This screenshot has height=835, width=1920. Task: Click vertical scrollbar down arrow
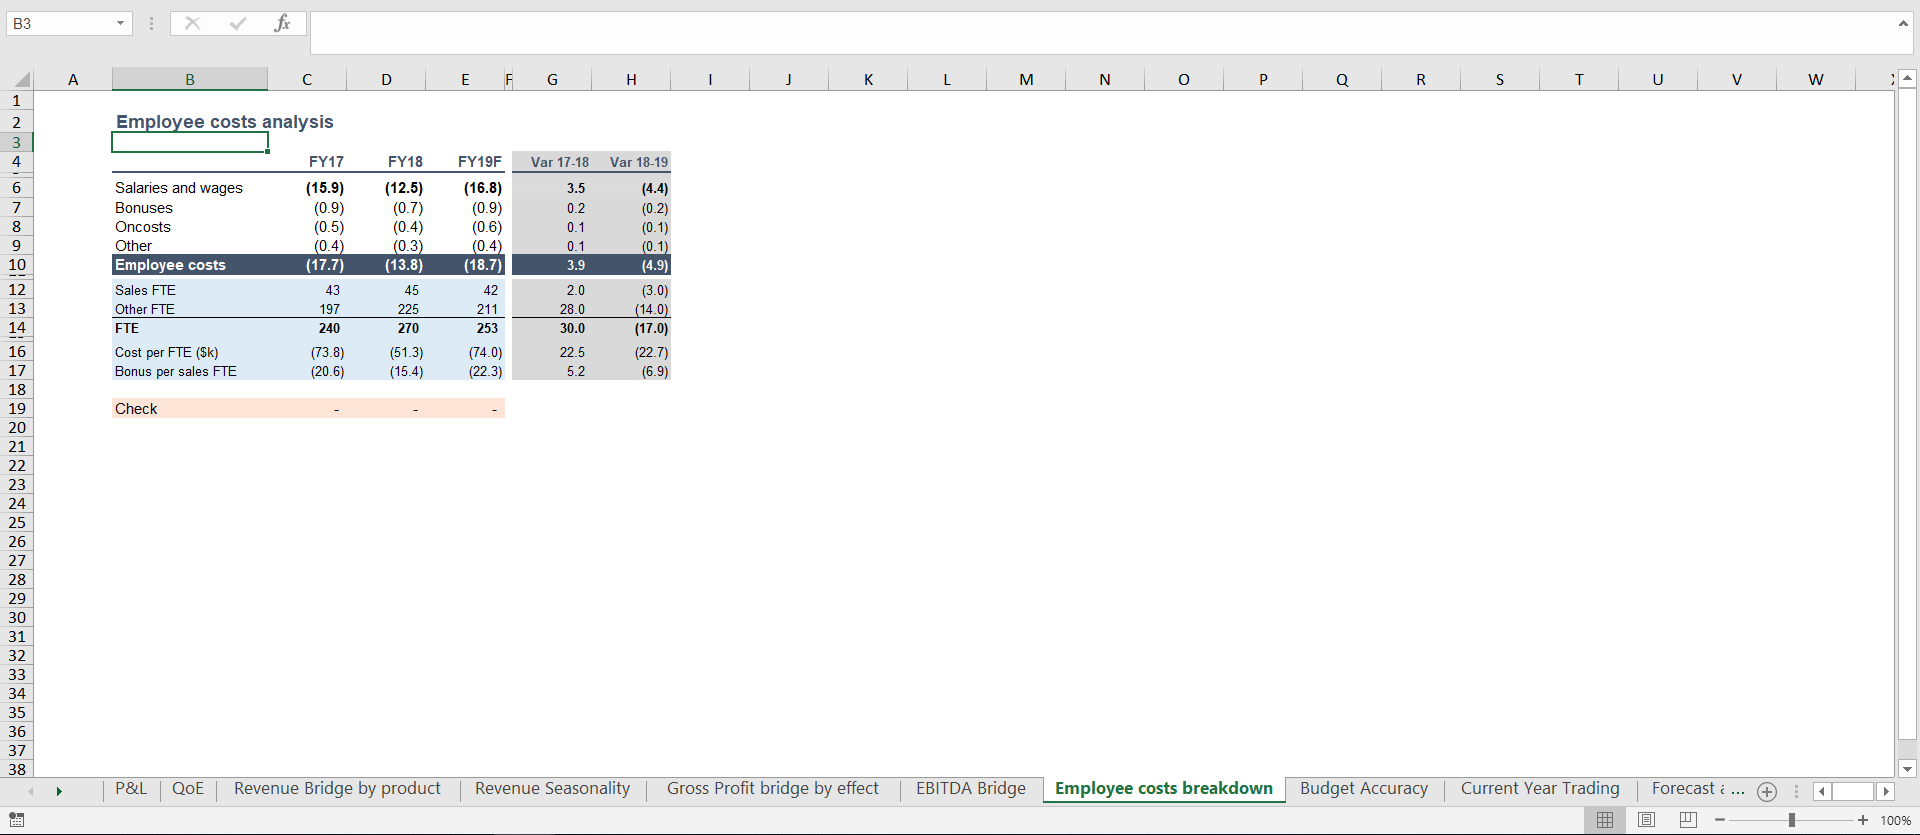1907,769
